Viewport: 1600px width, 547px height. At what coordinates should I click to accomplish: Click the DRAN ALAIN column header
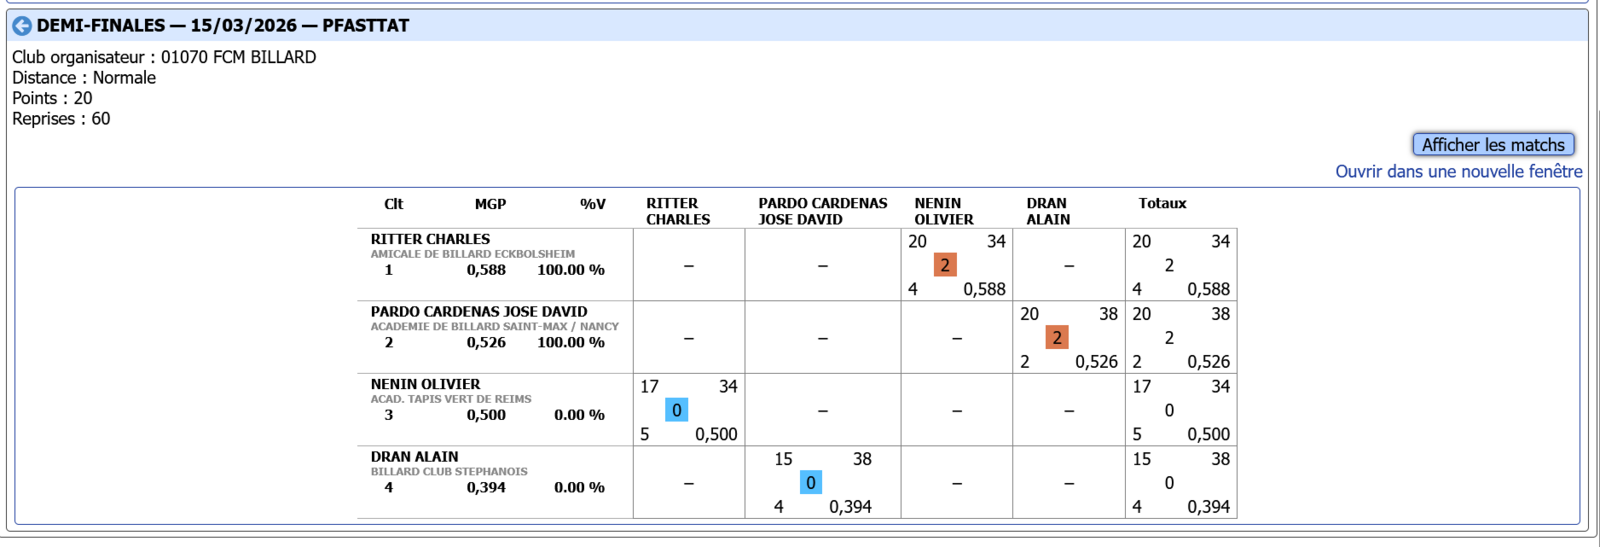(x=1047, y=211)
